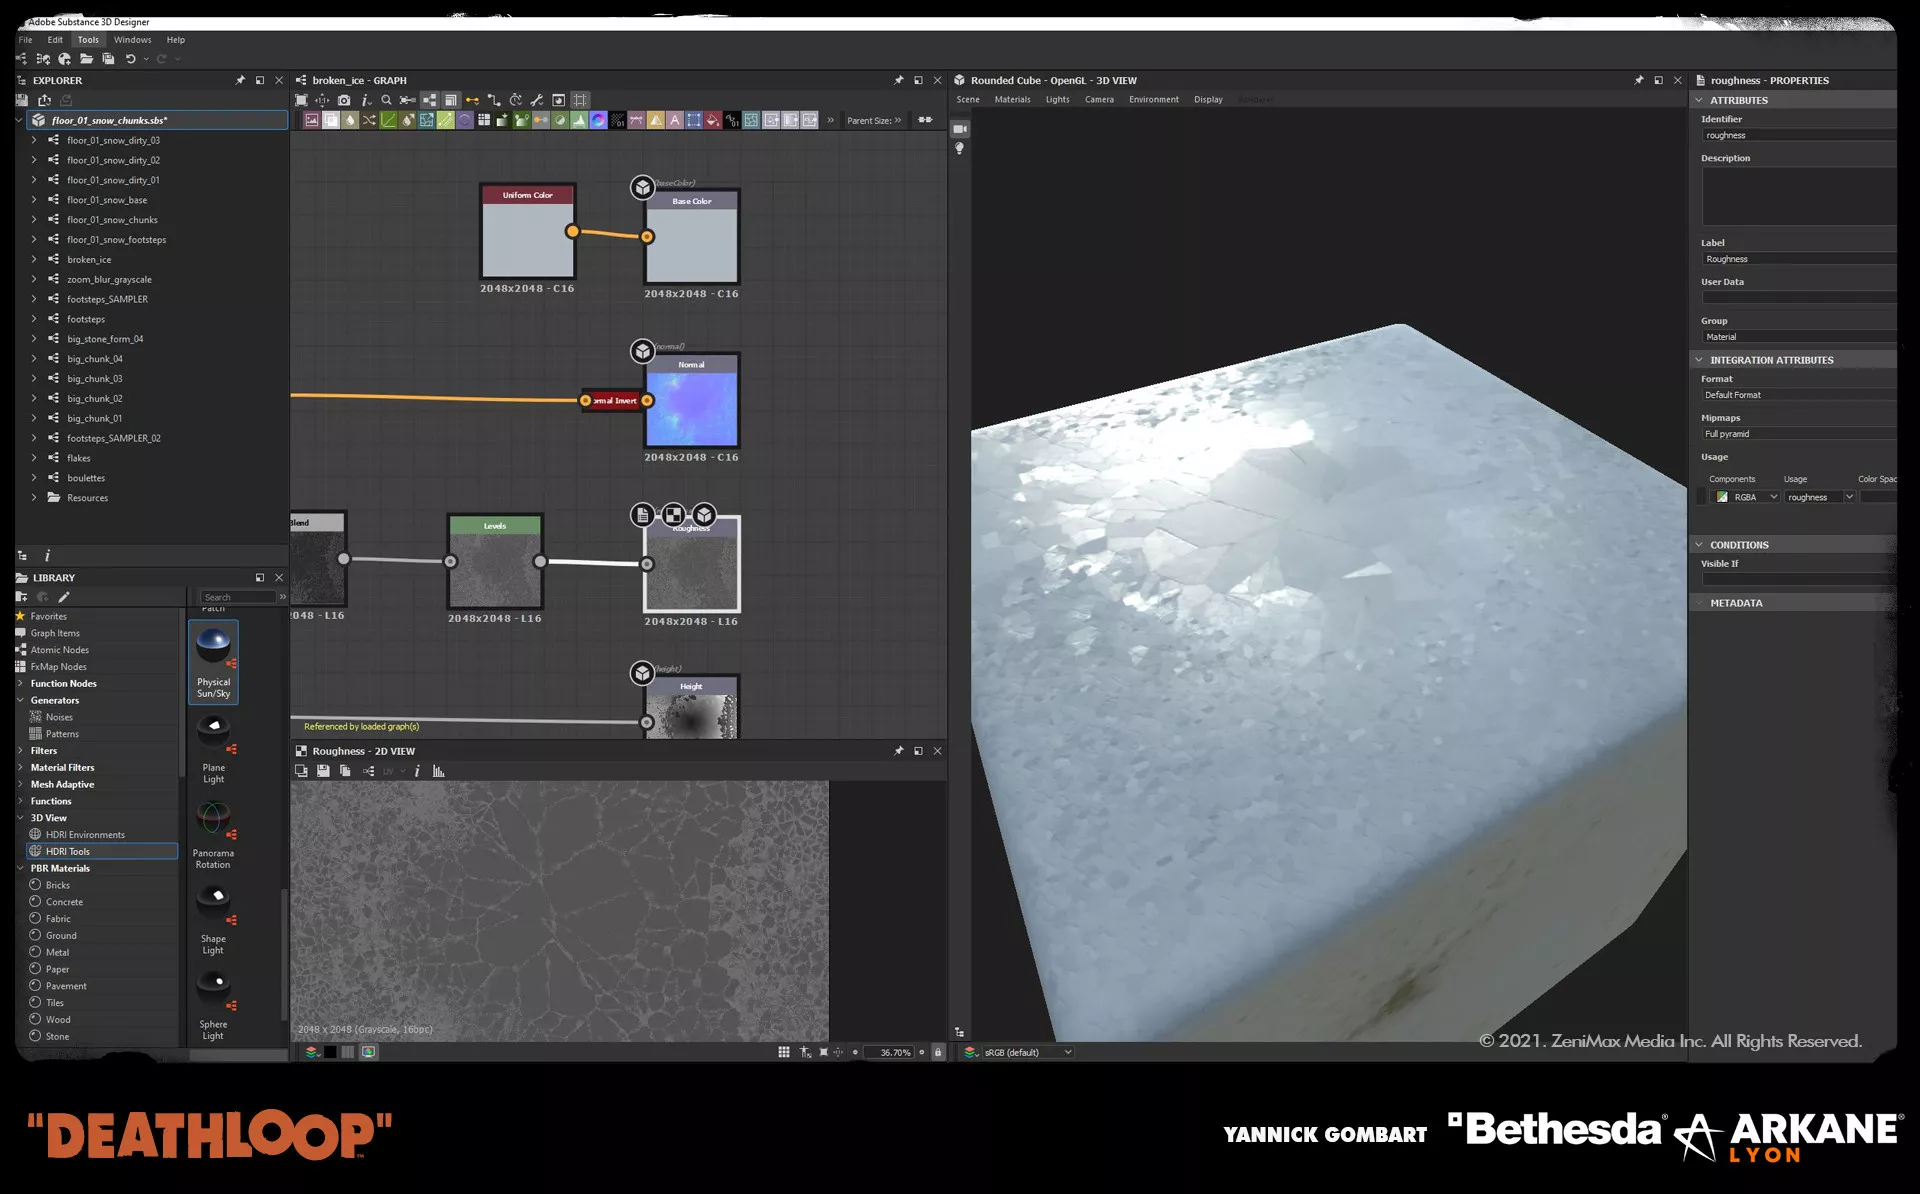
Task: Expand the broken_ice graph tree item
Action: [x=34, y=259]
